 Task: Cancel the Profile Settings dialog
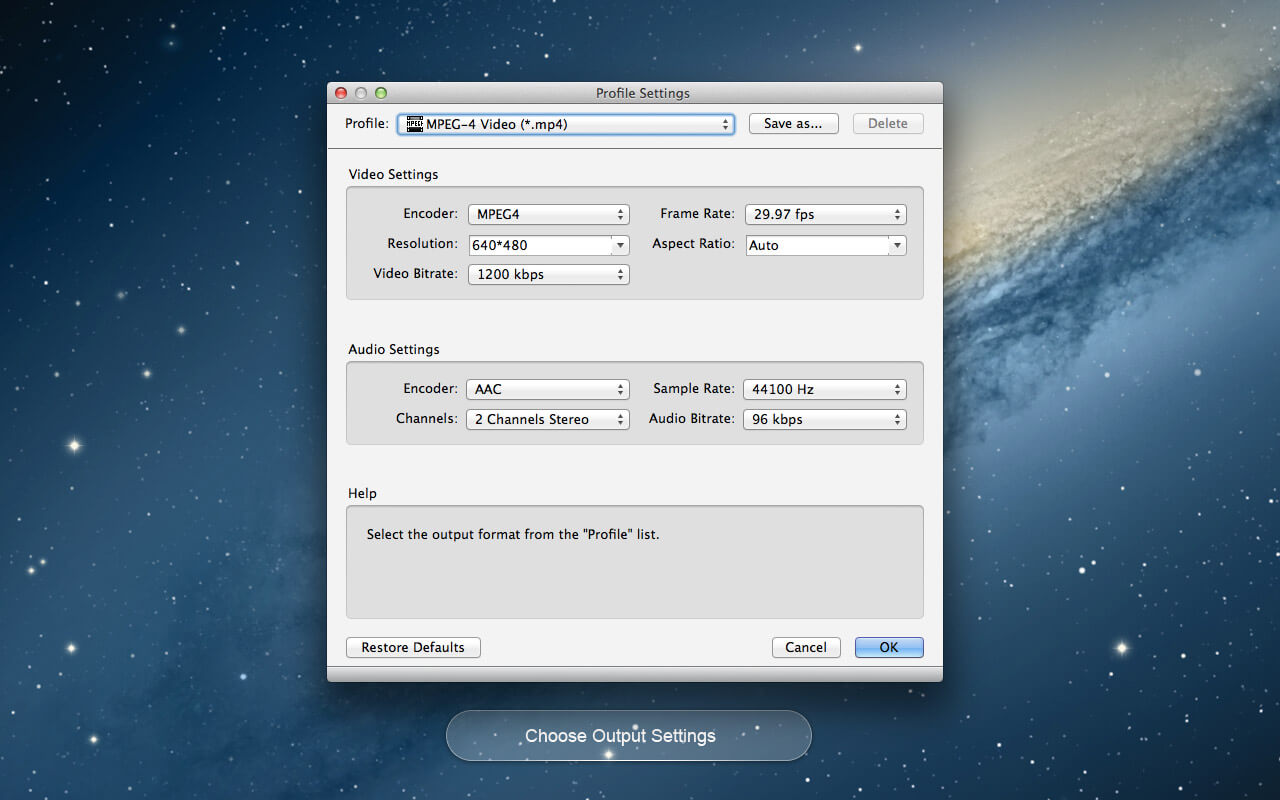(806, 647)
